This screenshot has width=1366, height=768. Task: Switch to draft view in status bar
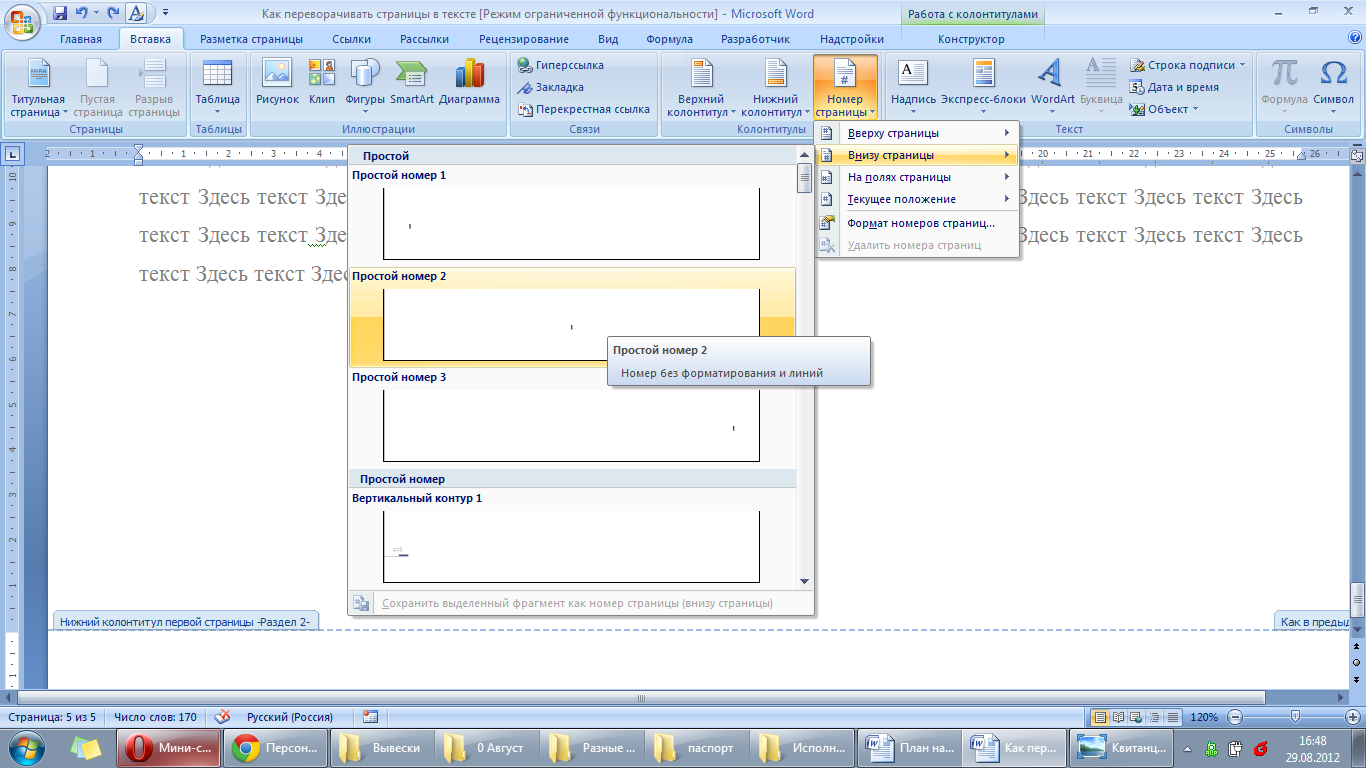point(1173,717)
